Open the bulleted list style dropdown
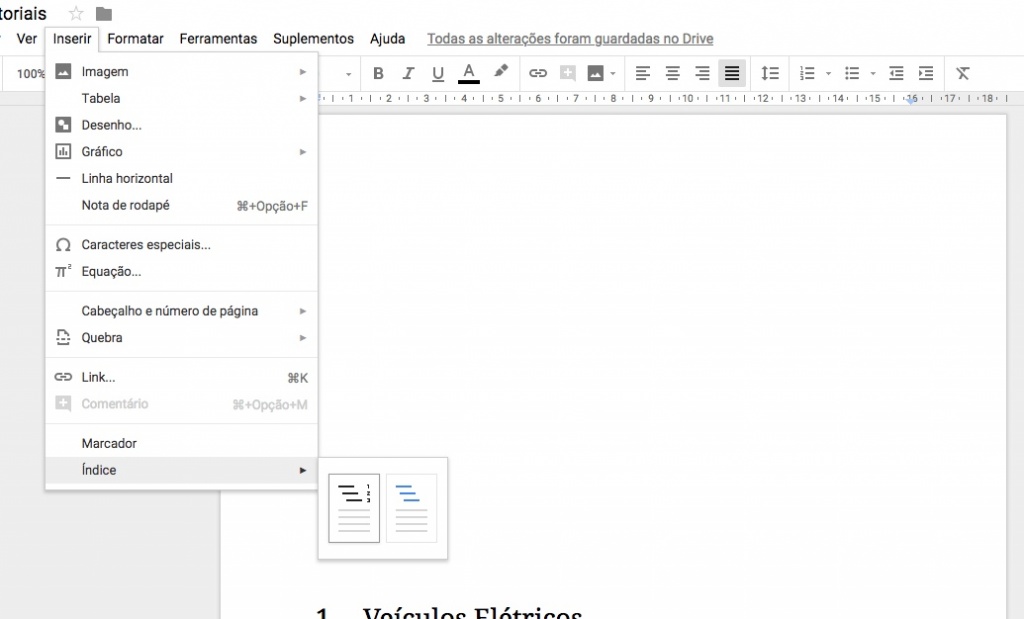The height and width of the screenshot is (619, 1024). click(872, 72)
